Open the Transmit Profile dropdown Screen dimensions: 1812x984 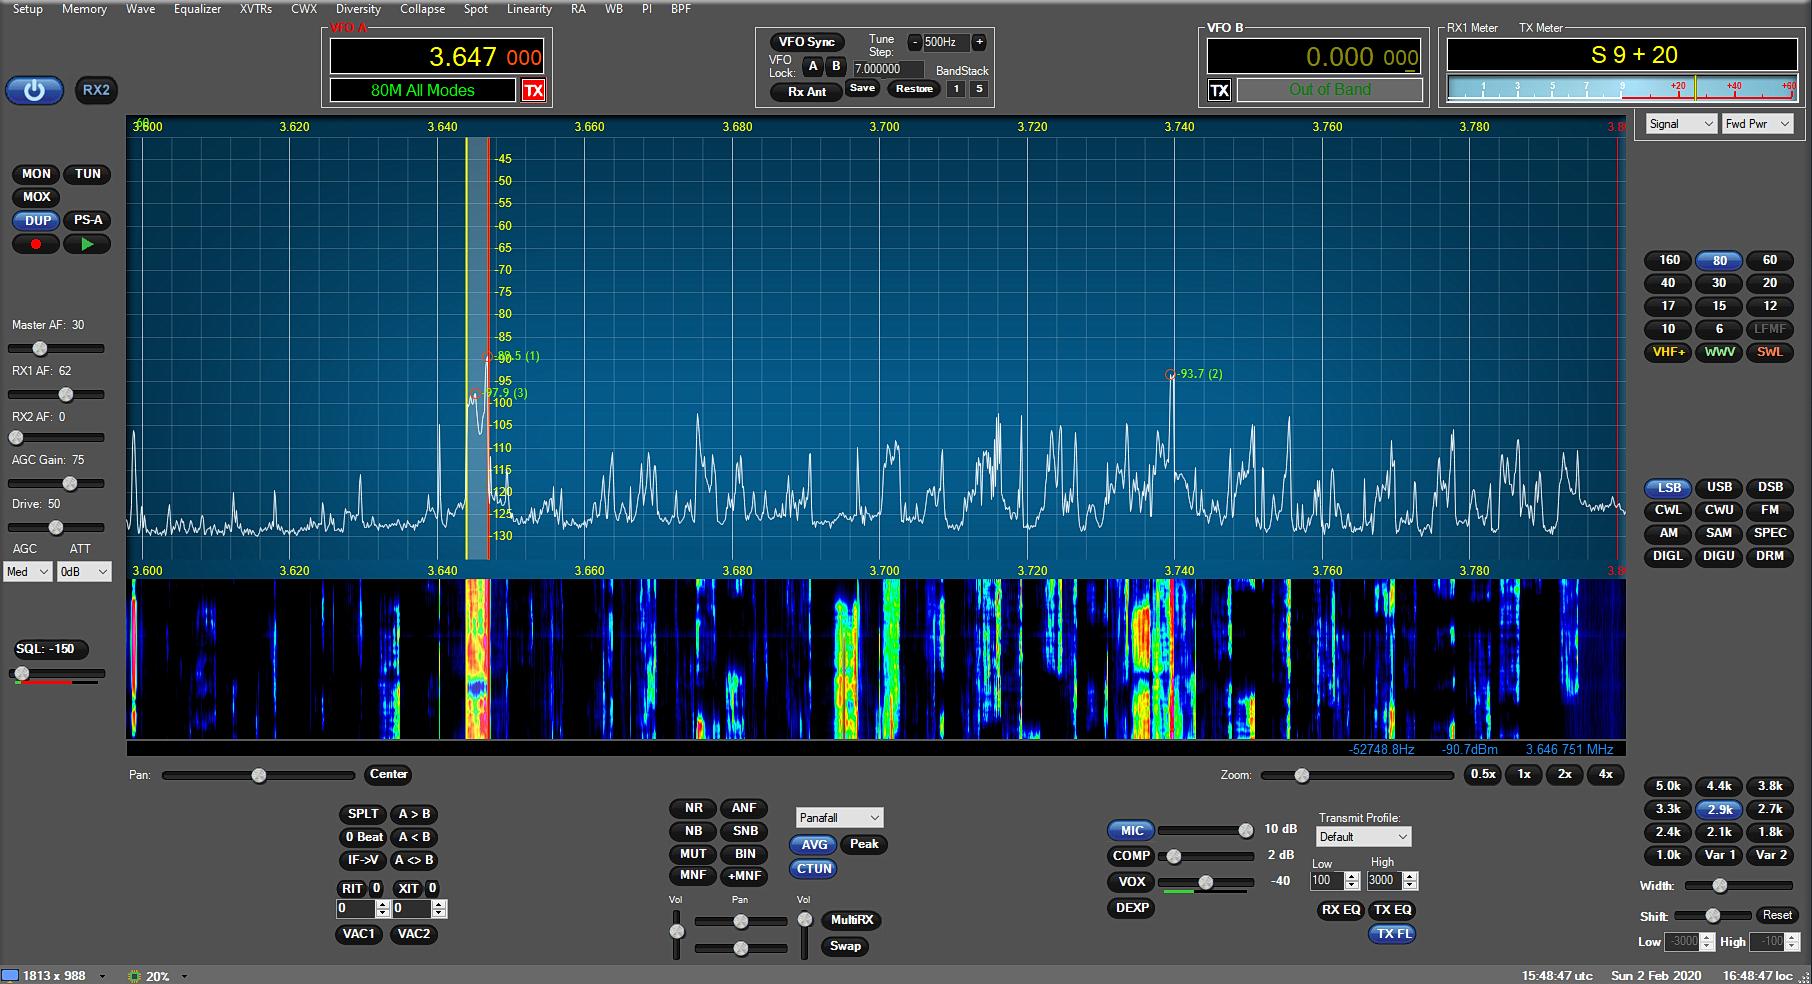click(1364, 837)
